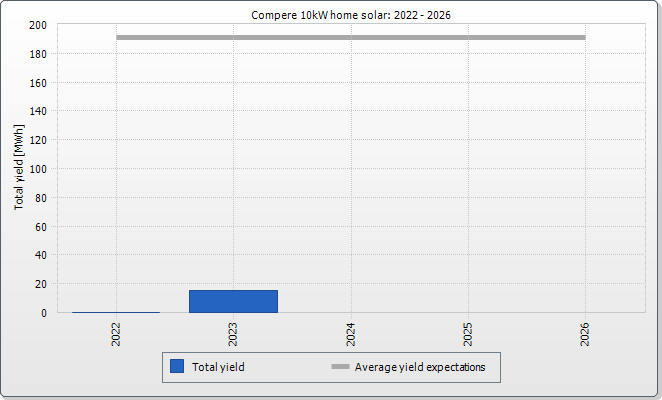Click the "Total yield [MWh]" axis title
The image size is (662, 400).
pyautogui.click(x=19, y=167)
